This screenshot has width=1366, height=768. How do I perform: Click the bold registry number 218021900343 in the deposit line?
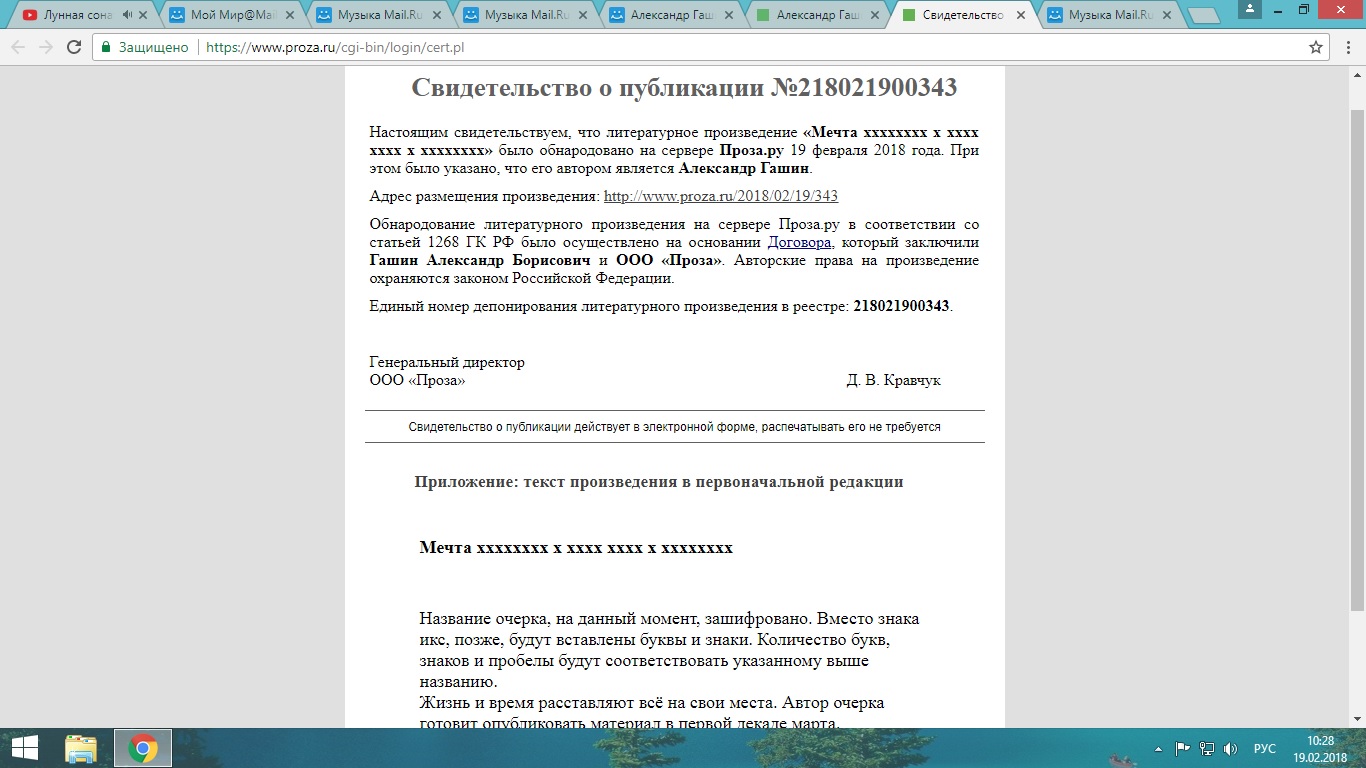point(901,306)
